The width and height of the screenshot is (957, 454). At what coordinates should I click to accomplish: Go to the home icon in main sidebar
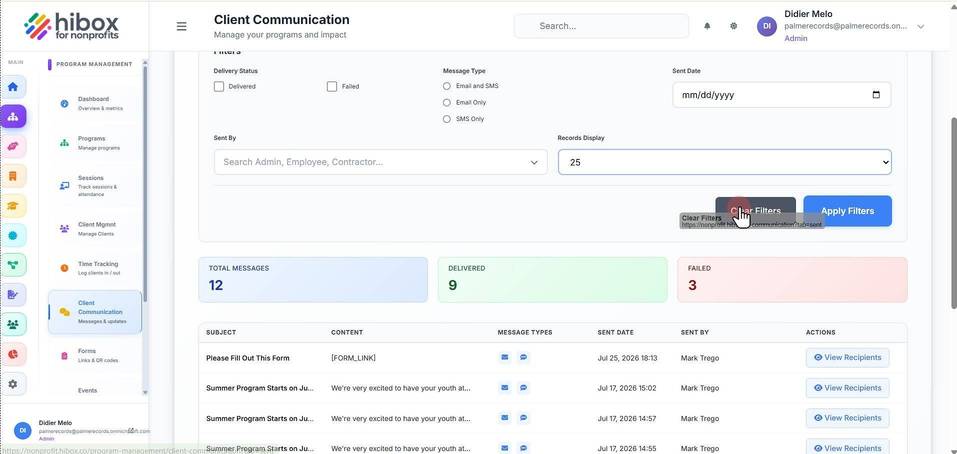pos(13,86)
